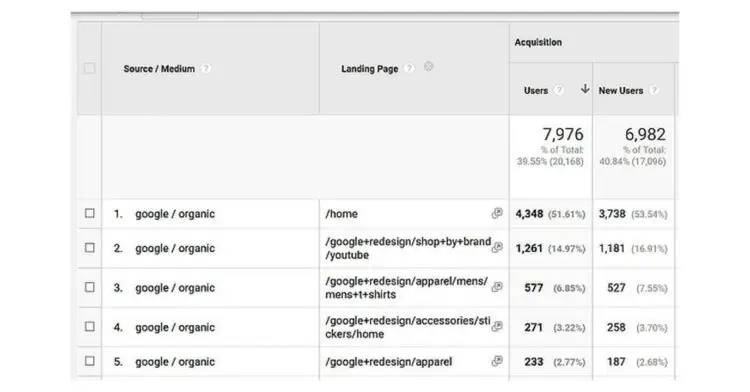Toggle the select-all checkbox in table header
Viewport: 750px width, 392px height.
pos(89,68)
